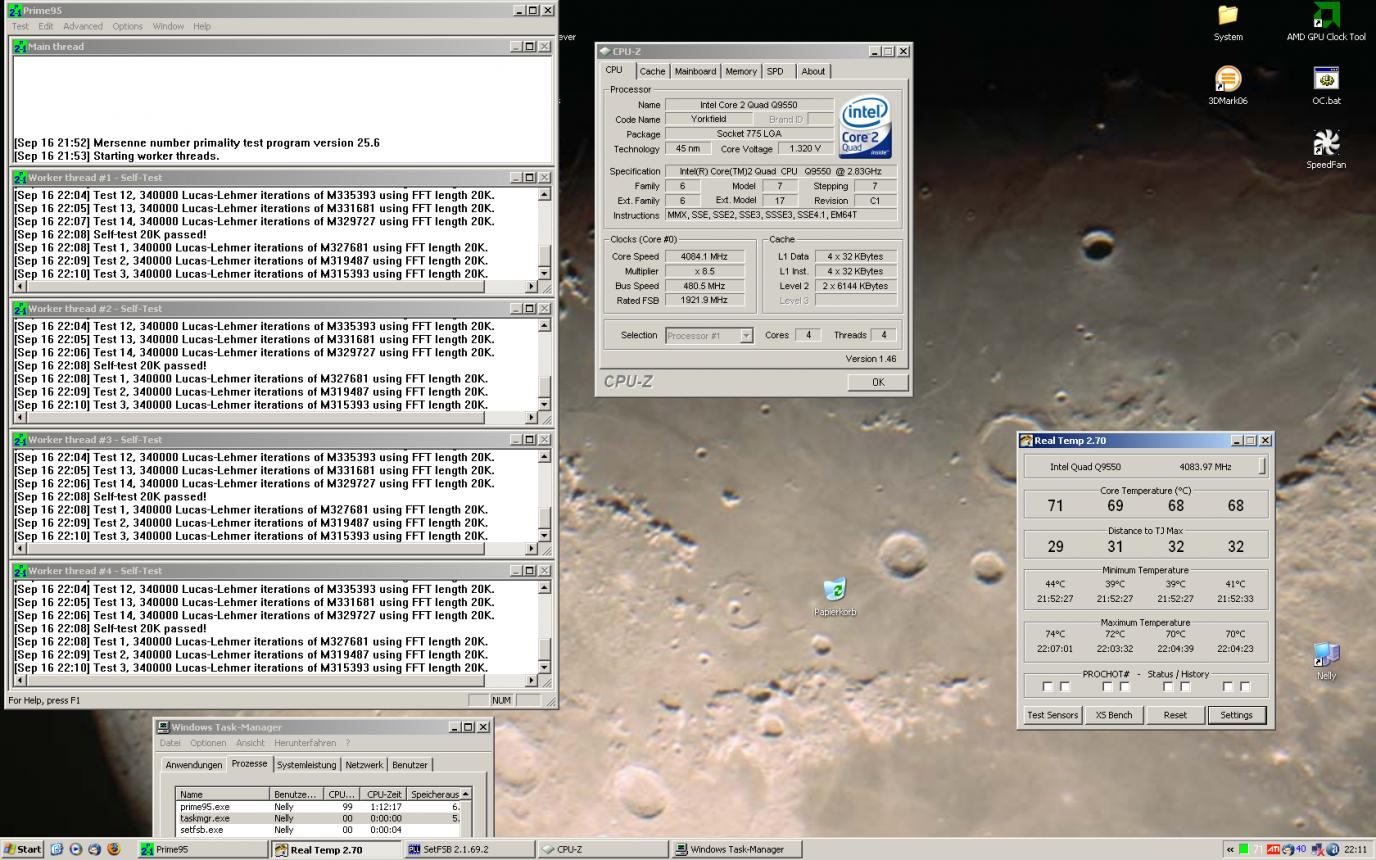The width and height of the screenshot is (1376, 860).
Task: Select the Nelly desktop shortcut
Action: [x=1326, y=662]
